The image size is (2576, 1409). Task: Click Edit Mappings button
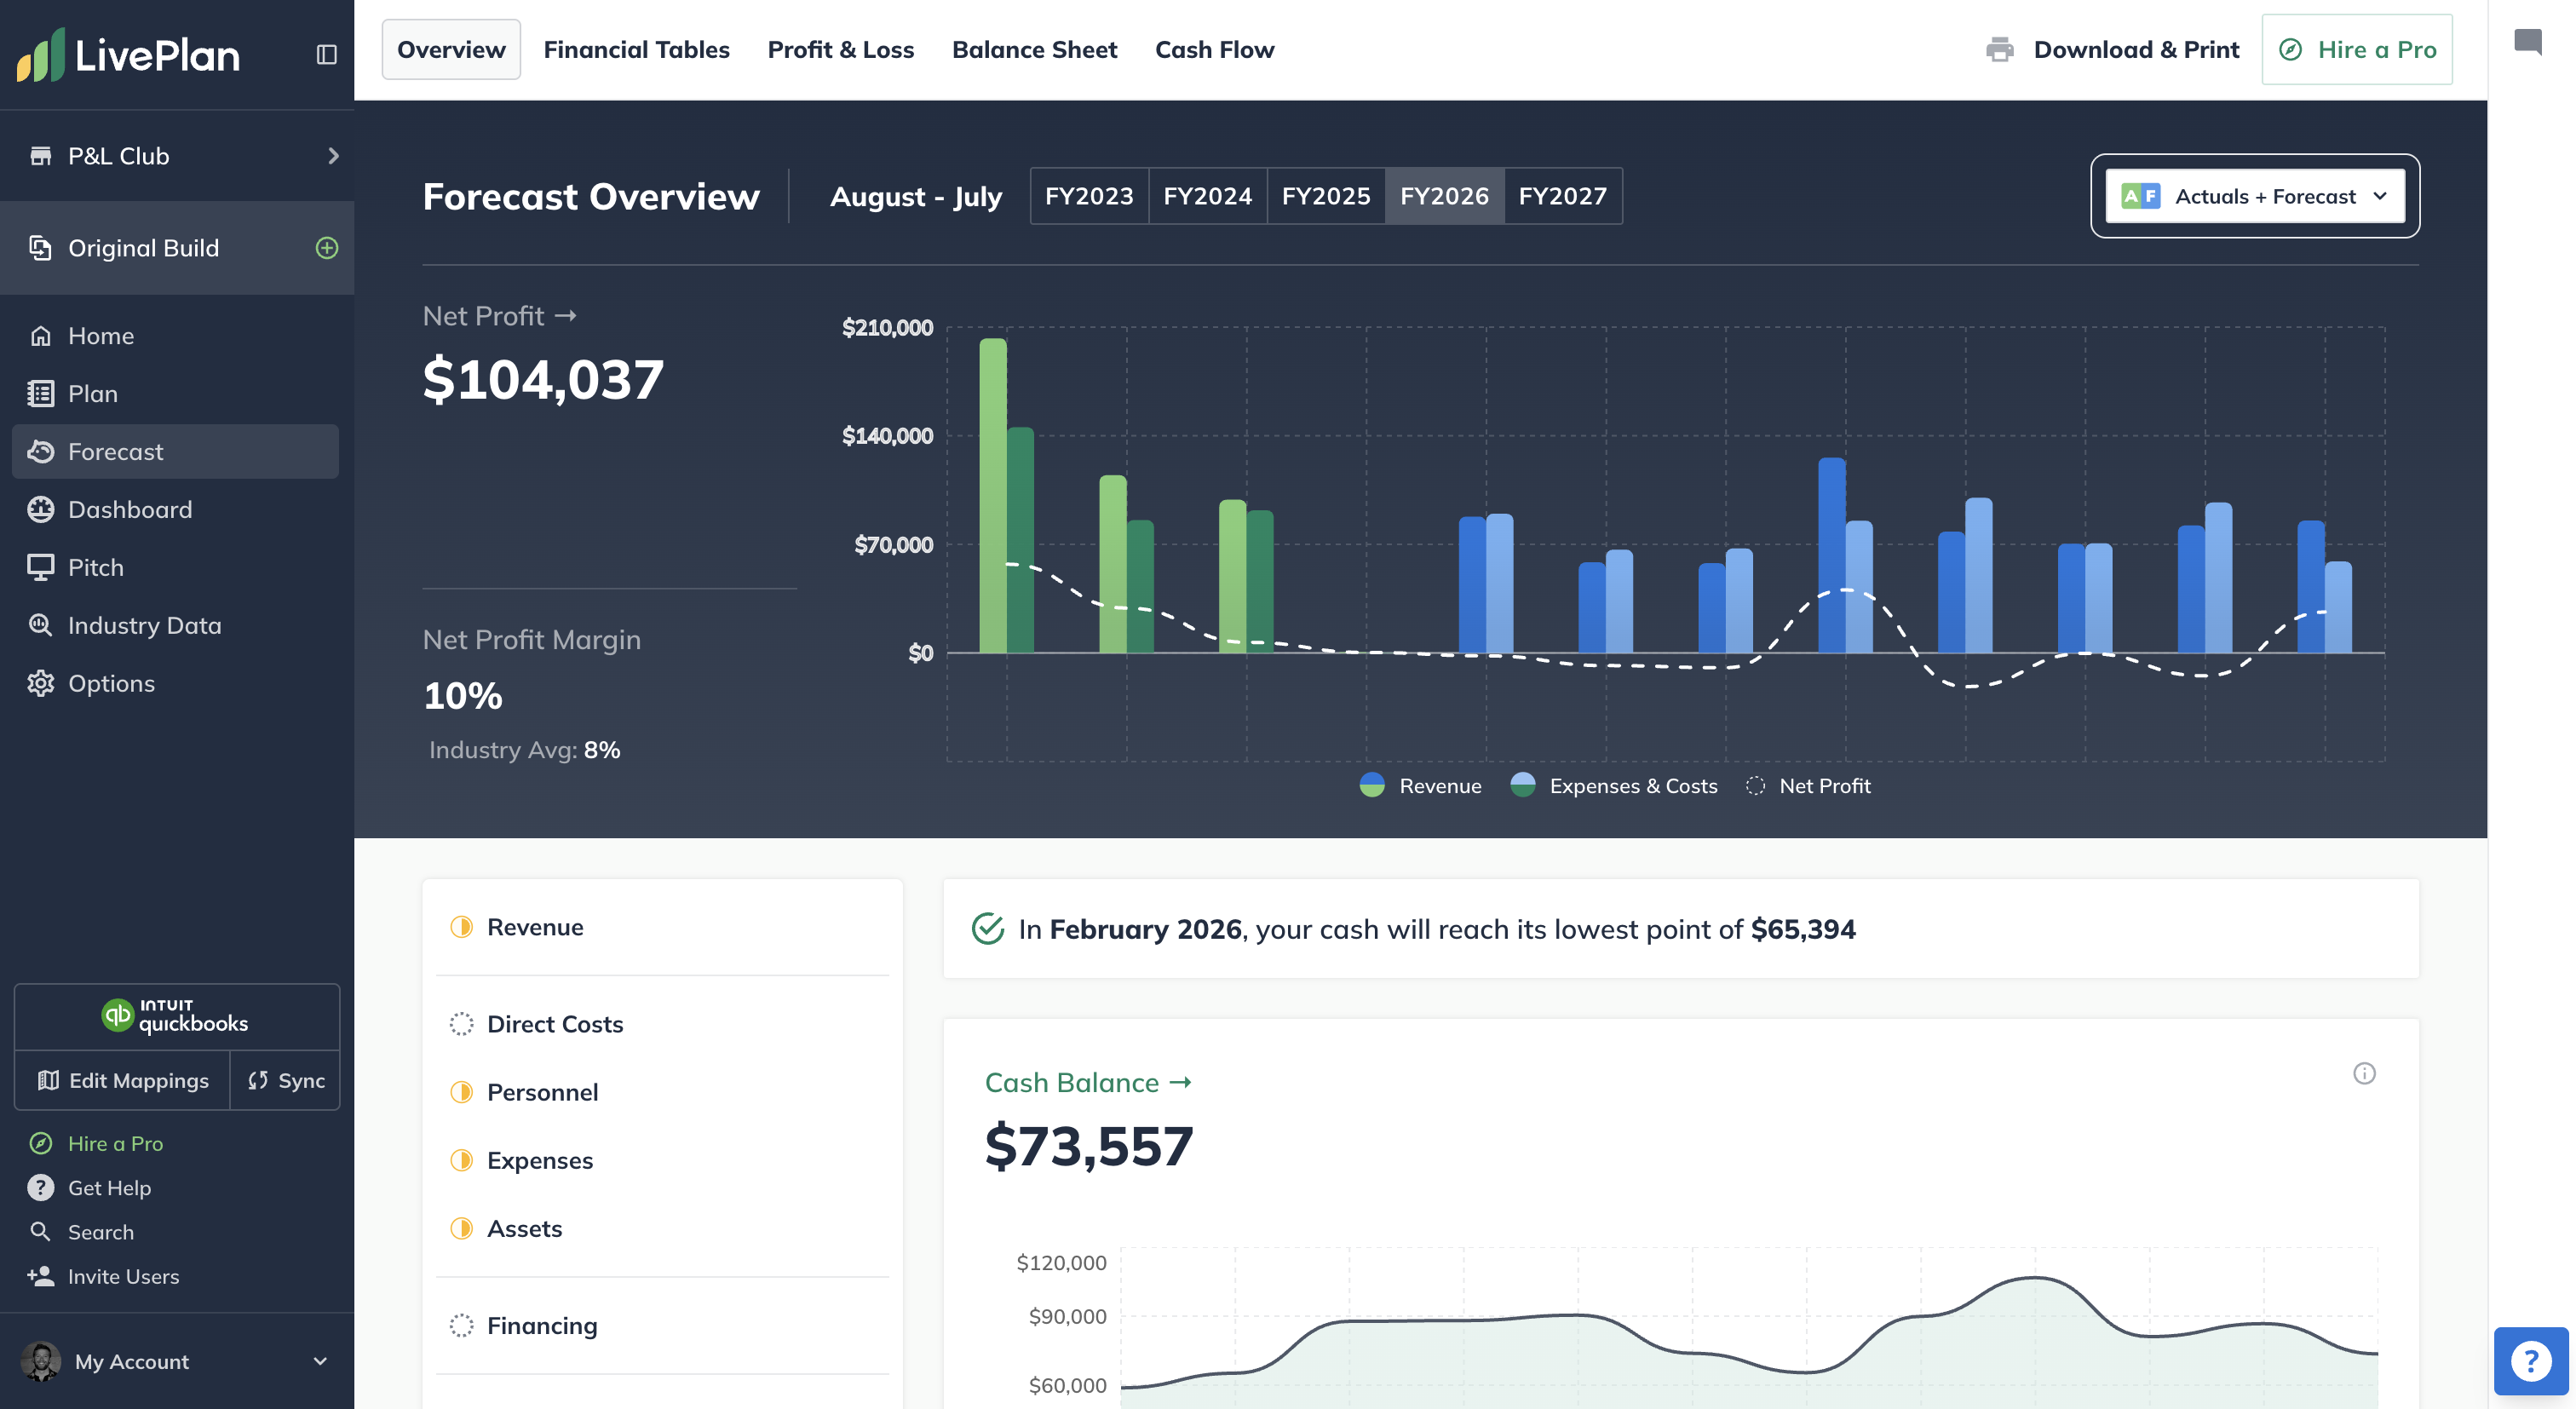pyautogui.click(x=123, y=1080)
